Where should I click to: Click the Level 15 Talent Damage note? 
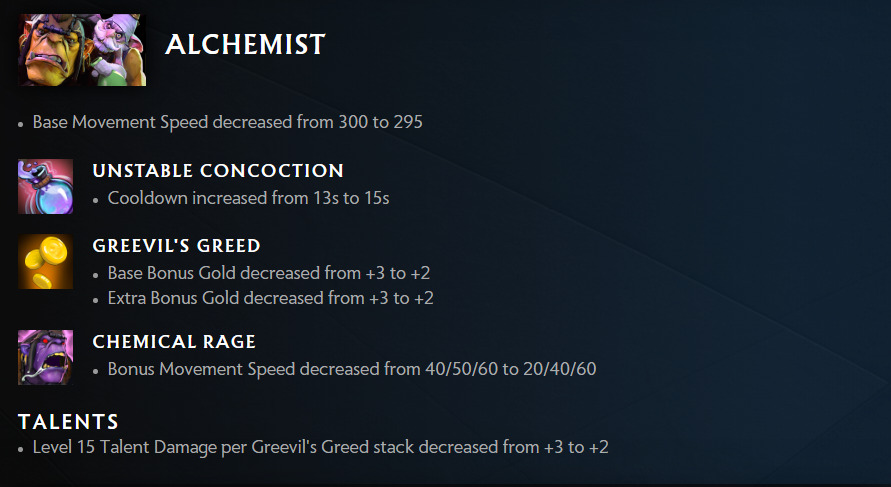coord(320,447)
